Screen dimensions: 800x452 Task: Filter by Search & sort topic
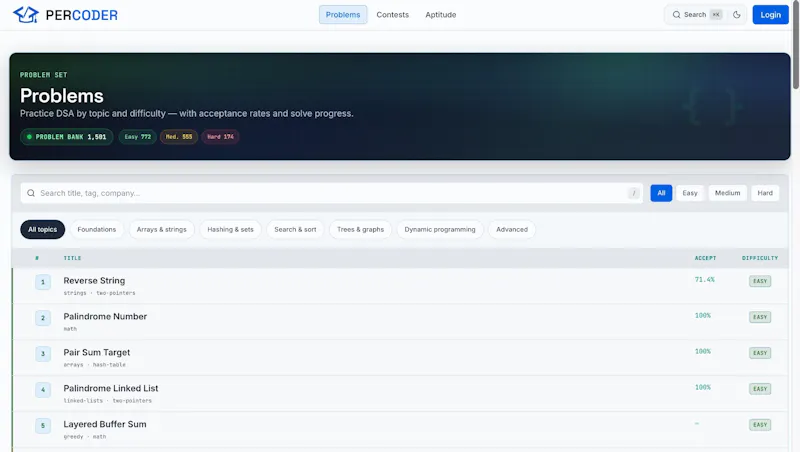click(295, 230)
